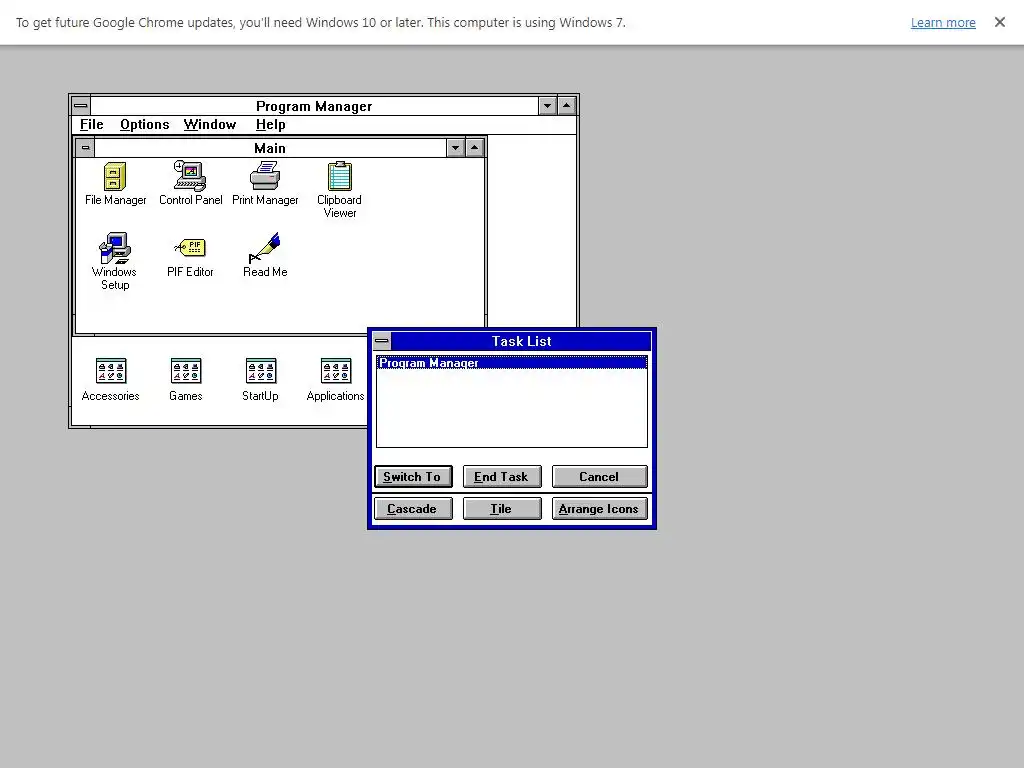Image resolution: width=1024 pixels, height=768 pixels.
Task: Click the Program Manager title bar
Action: click(314, 106)
